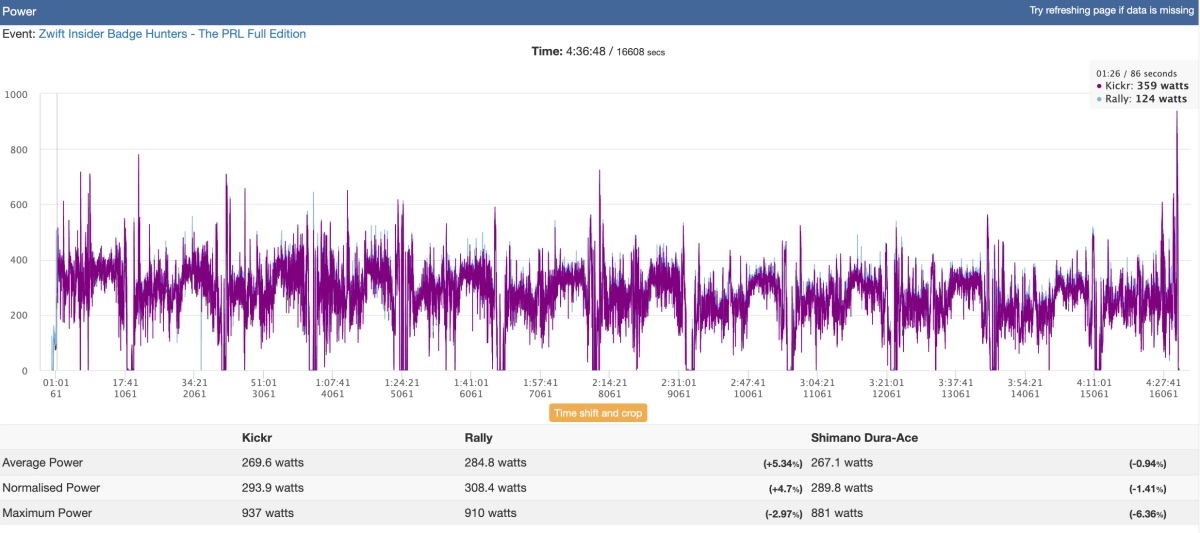Click the Shimano Dura-Ace column header
Viewport: 1200px width, 533px height.
[x=865, y=437]
